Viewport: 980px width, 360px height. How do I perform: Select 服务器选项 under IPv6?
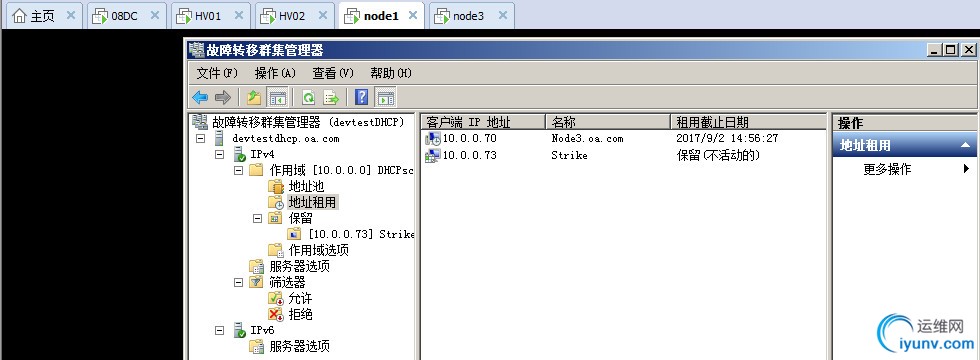click(x=299, y=346)
